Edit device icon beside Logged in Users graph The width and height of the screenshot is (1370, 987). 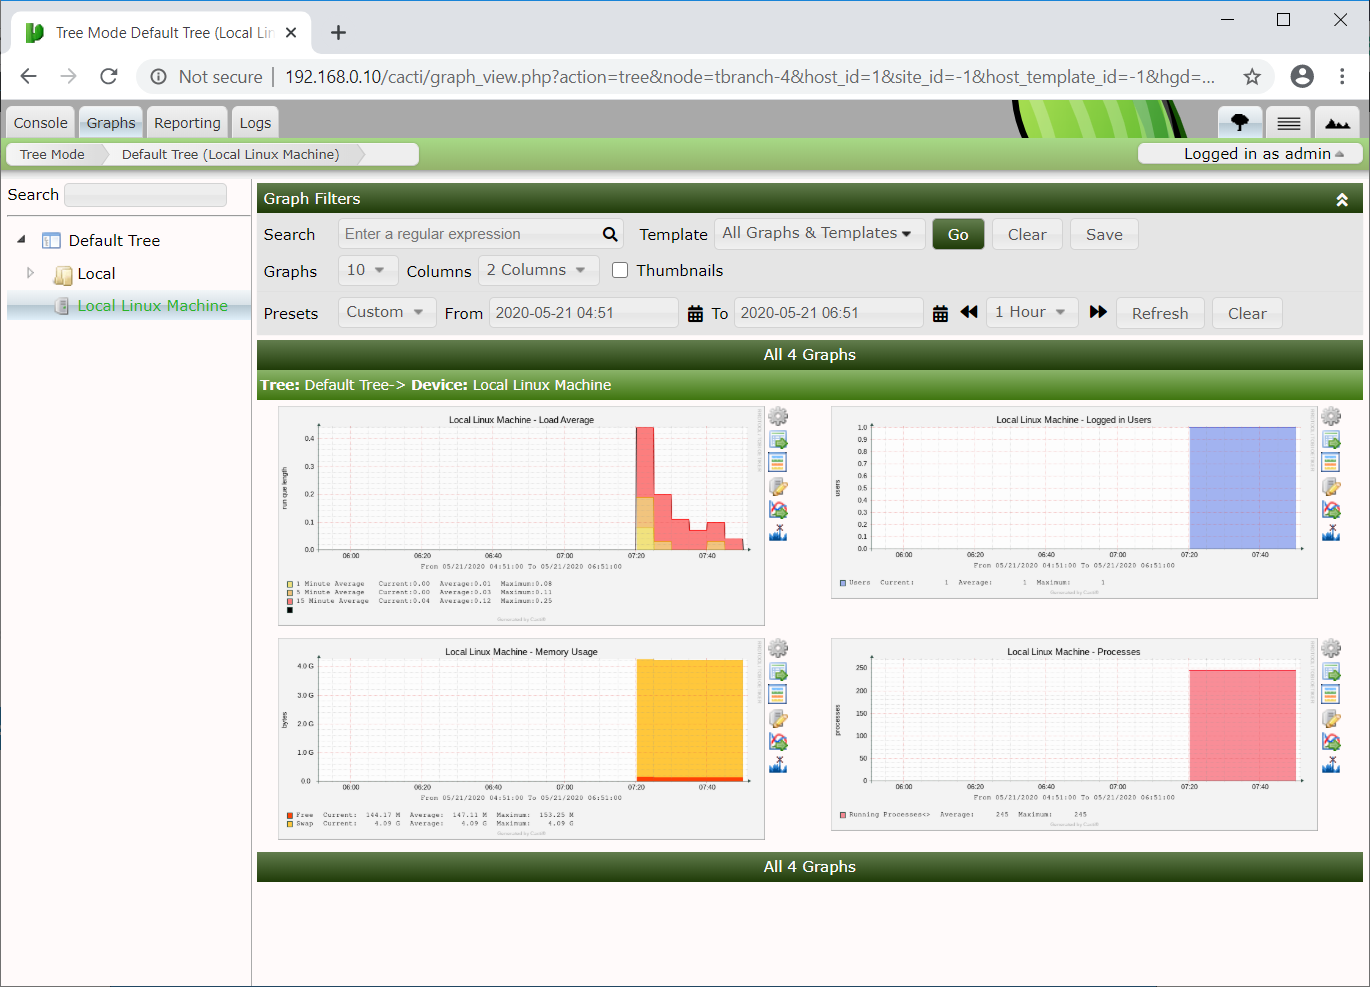click(x=1331, y=486)
